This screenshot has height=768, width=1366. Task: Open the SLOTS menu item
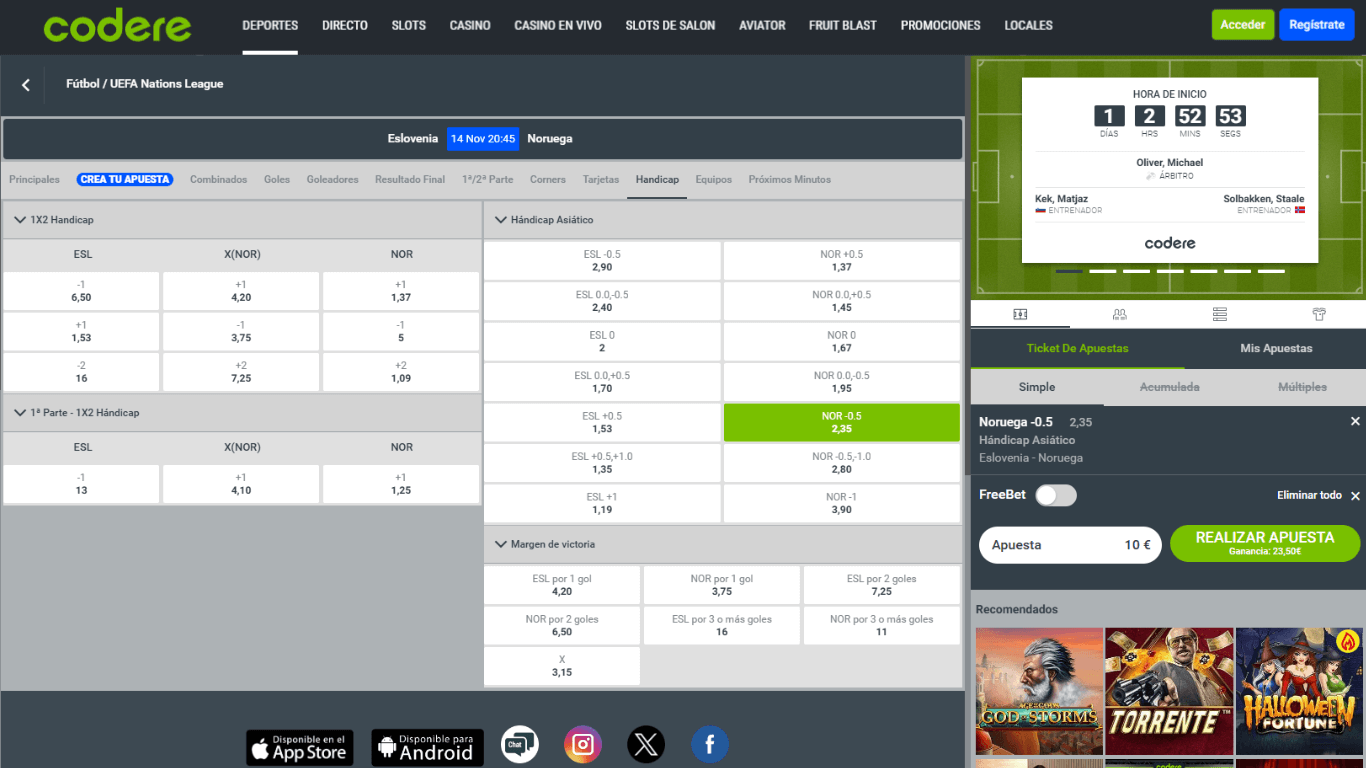tap(409, 26)
